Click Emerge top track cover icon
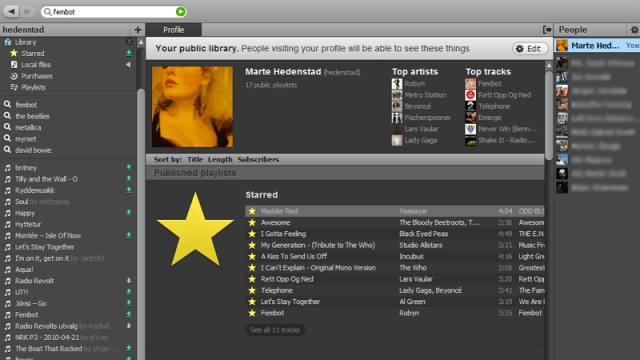 coord(470,118)
